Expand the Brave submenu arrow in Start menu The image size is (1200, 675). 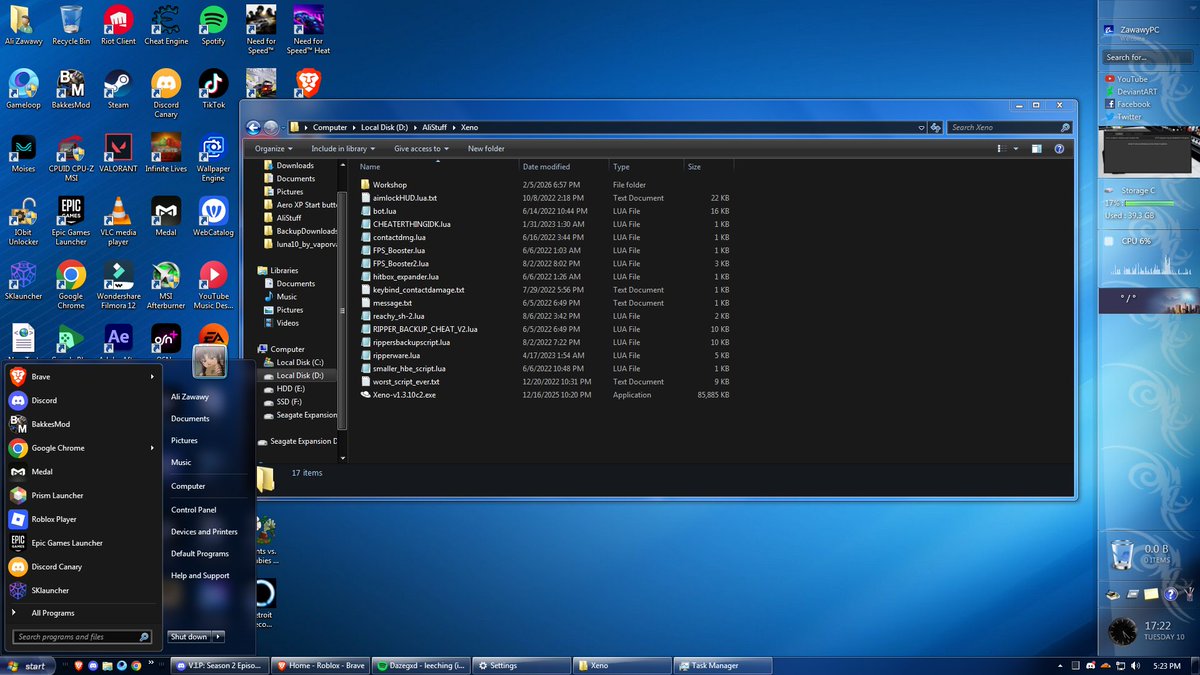point(153,377)
